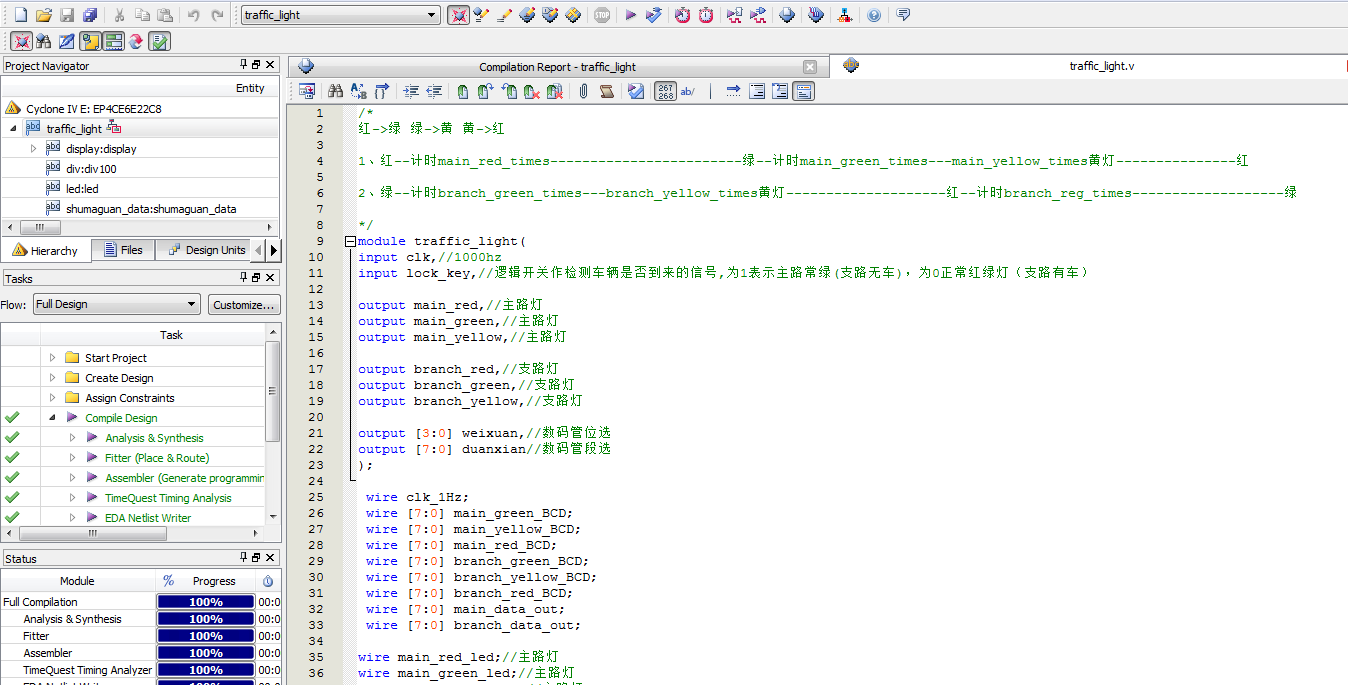
Task: Select the TimeQuest Timing Analysis task
Action: (168, 498)
